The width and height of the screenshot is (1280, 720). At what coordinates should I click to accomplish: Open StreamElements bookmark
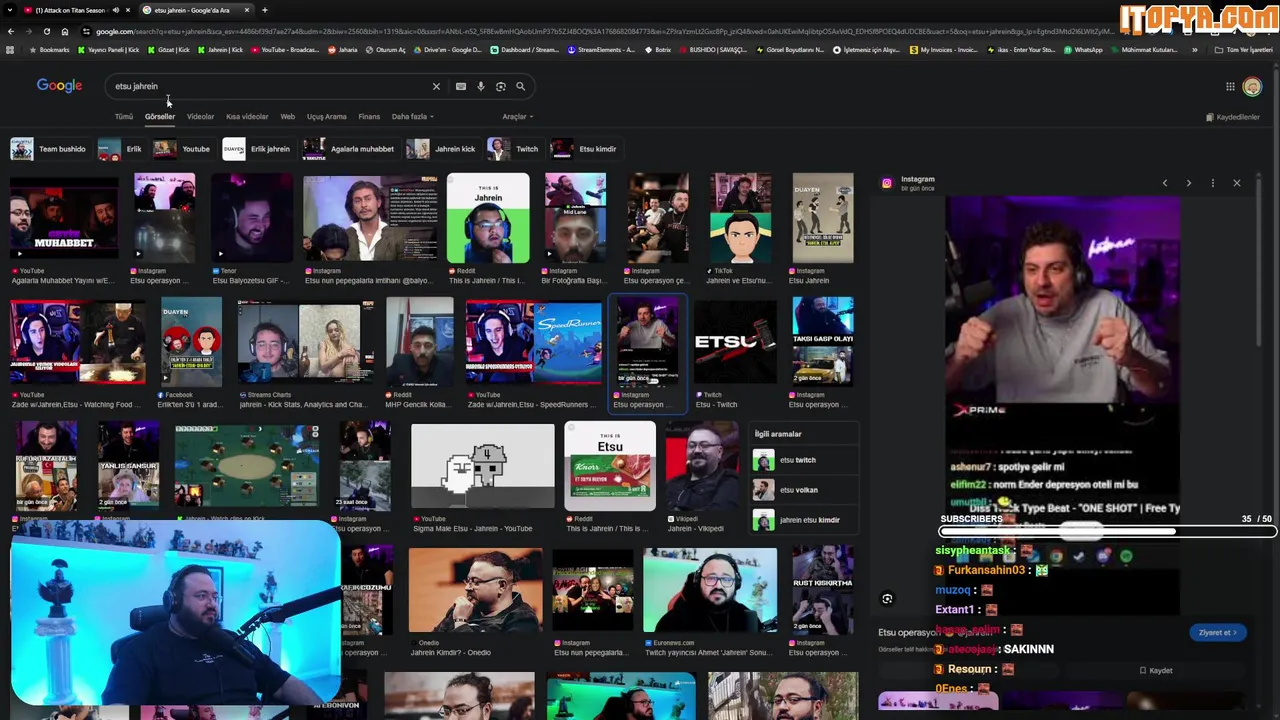[602, 50]
